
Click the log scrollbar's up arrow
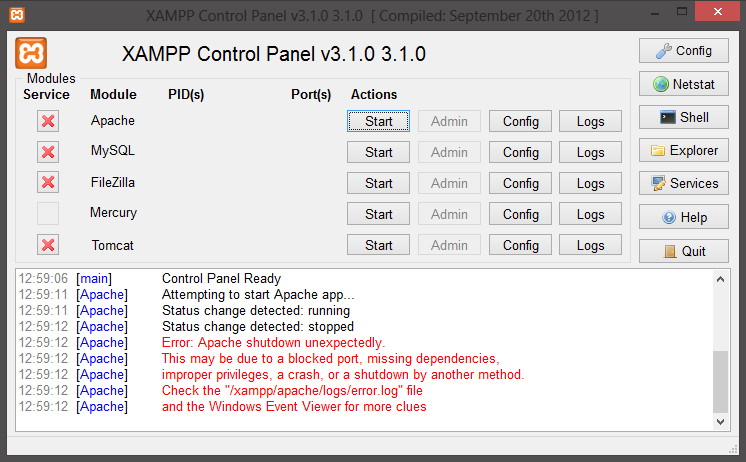point(721,278)
